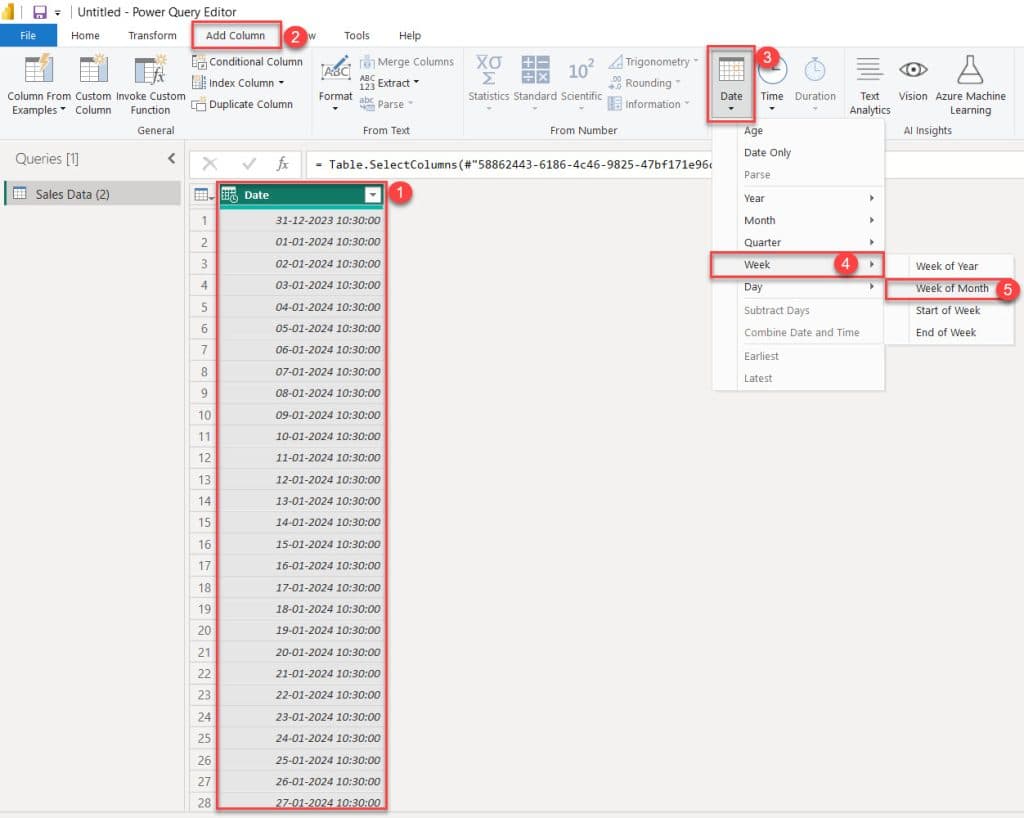
Task: Click the fx formula icon
Action: click(283, 164)
